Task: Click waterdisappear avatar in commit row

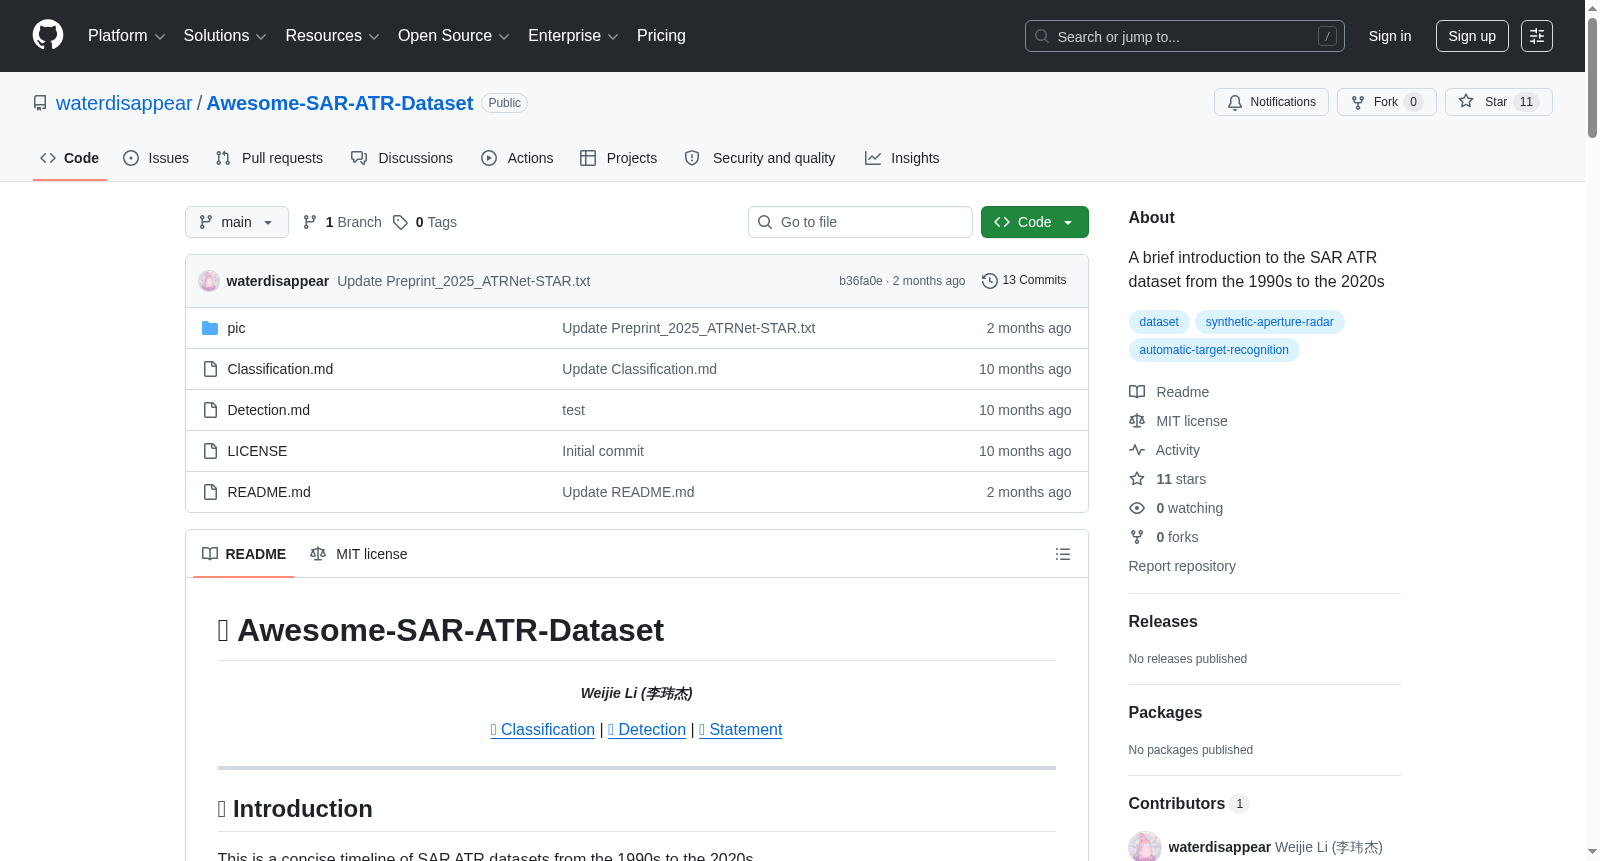Action: point(209,281)
